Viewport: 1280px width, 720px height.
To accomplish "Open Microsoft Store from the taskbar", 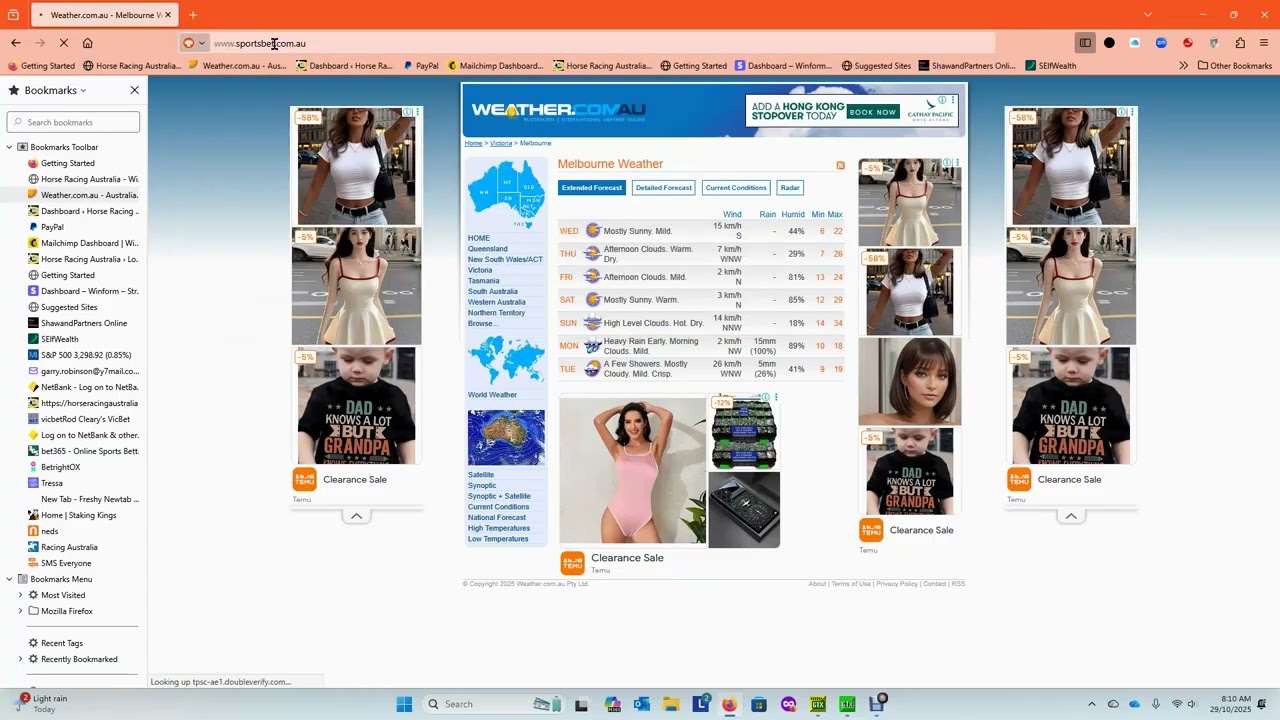I will coord(759,704).
